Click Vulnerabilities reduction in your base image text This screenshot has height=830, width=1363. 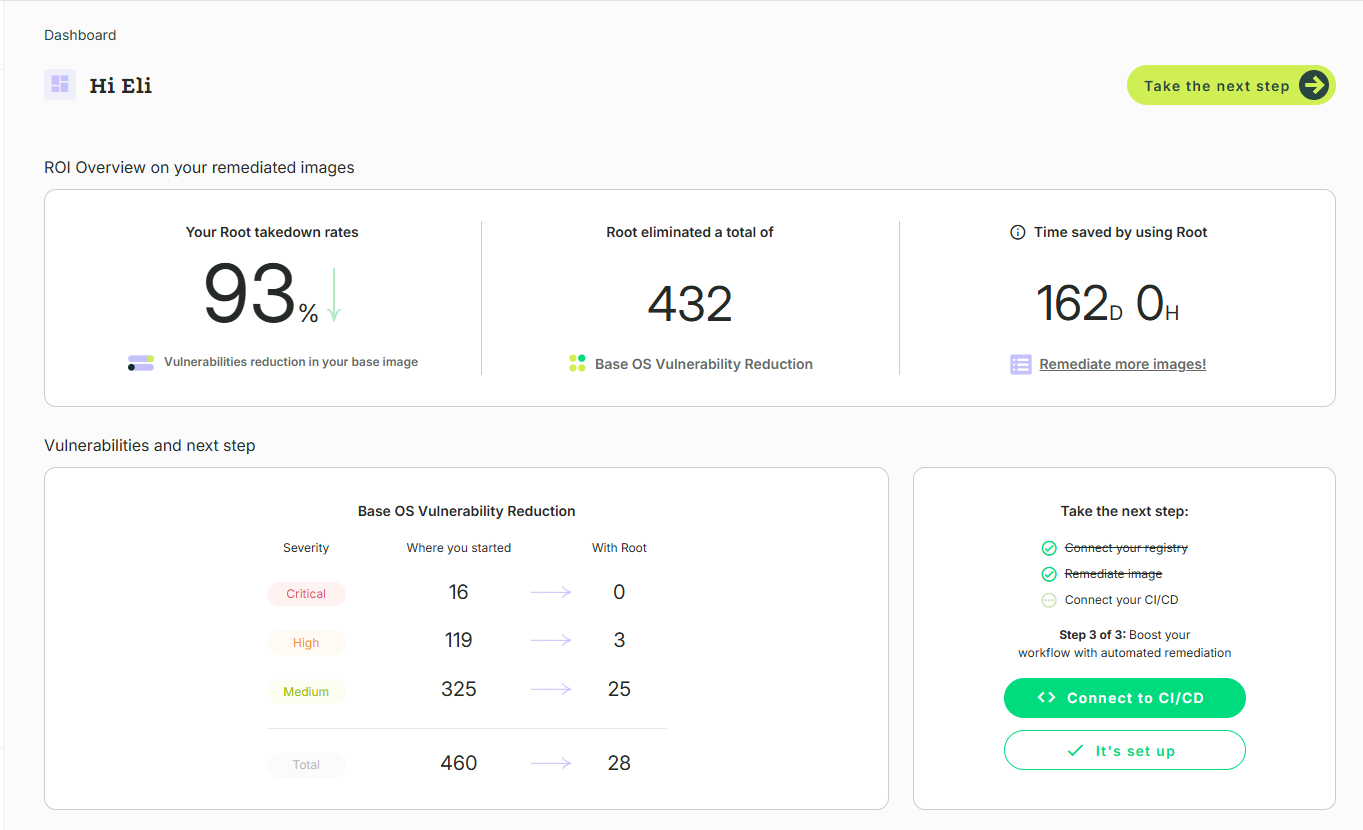pyautogui.click(x=291, y=362)
